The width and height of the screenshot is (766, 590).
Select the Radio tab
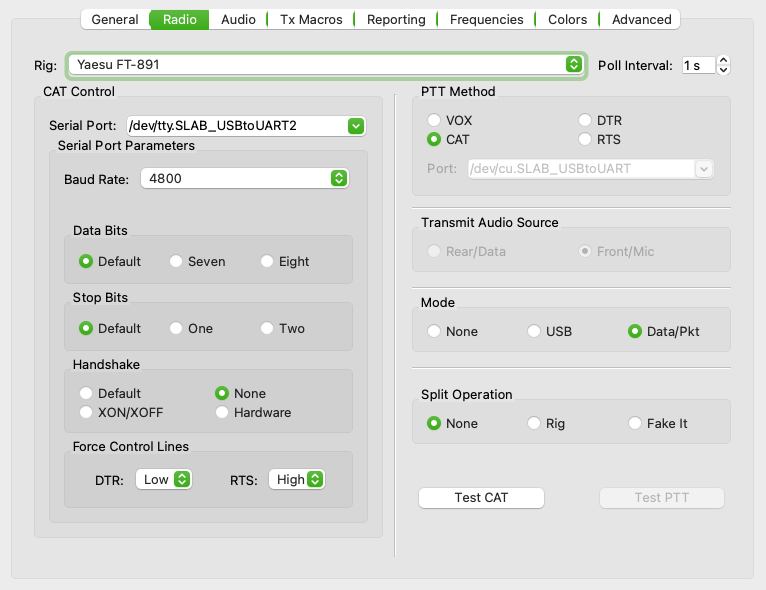click(180, 20)
